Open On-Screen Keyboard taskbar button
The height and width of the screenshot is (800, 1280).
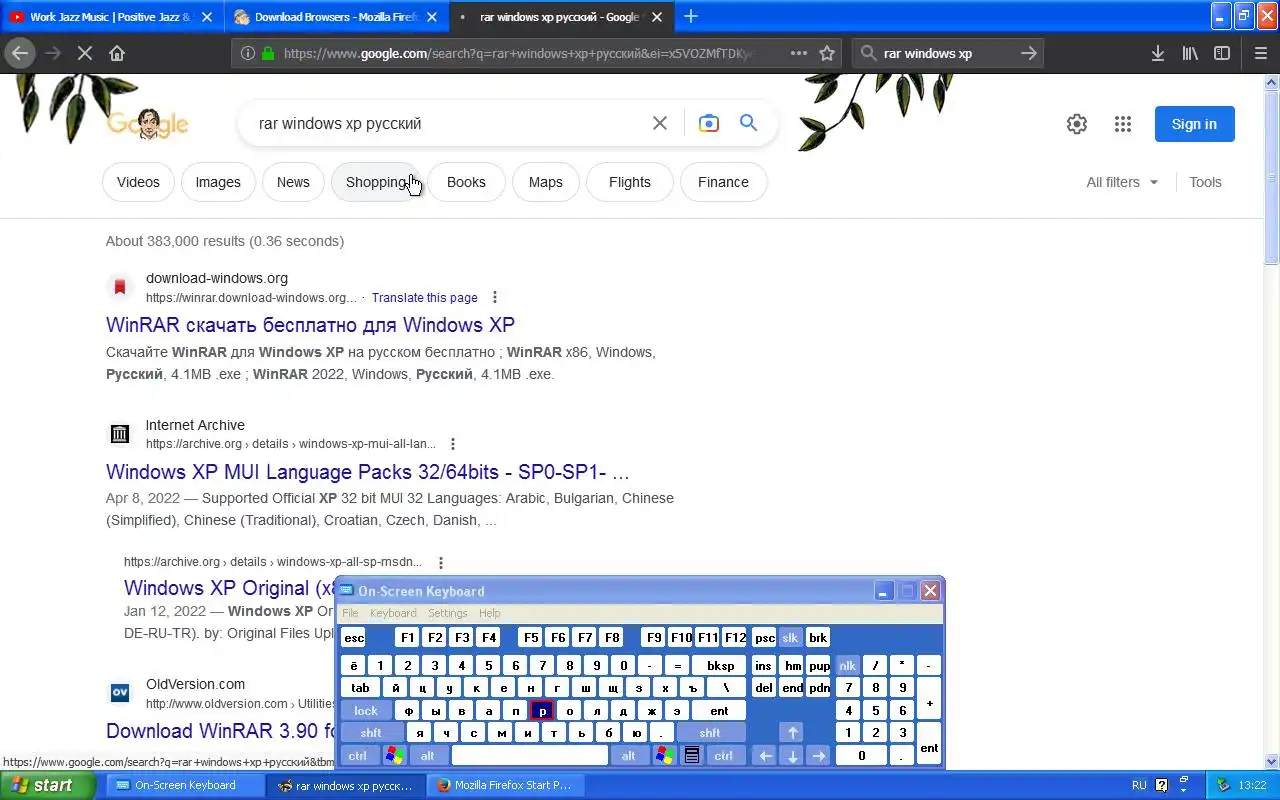184,785
